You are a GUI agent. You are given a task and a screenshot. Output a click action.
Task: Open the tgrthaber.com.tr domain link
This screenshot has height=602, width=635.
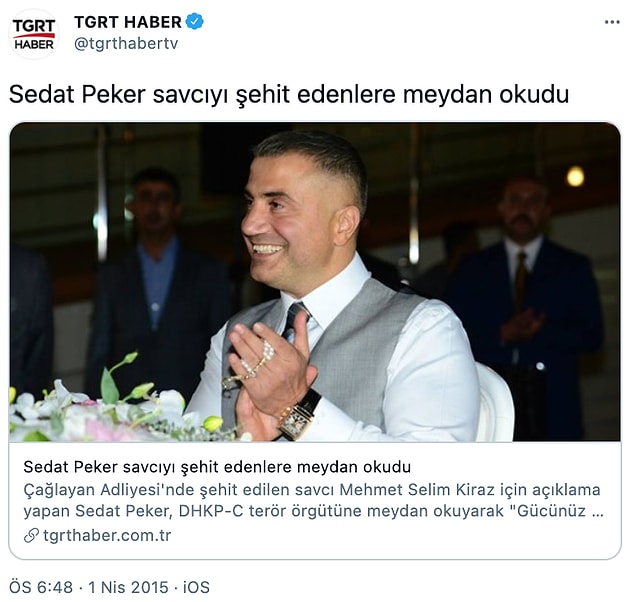(107, 536)
